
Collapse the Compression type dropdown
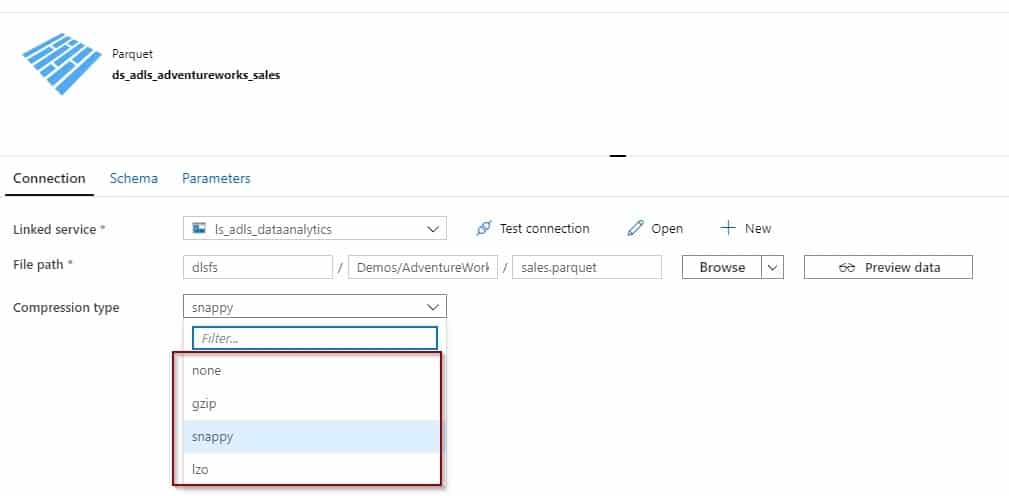point(432,308)
